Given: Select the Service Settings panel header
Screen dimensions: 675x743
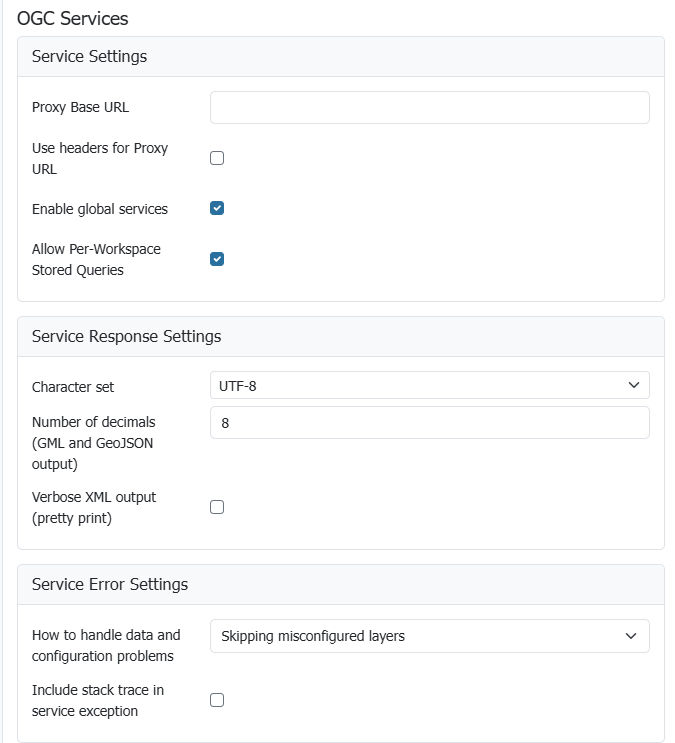Looking at the screenshot, I should 89,57.
